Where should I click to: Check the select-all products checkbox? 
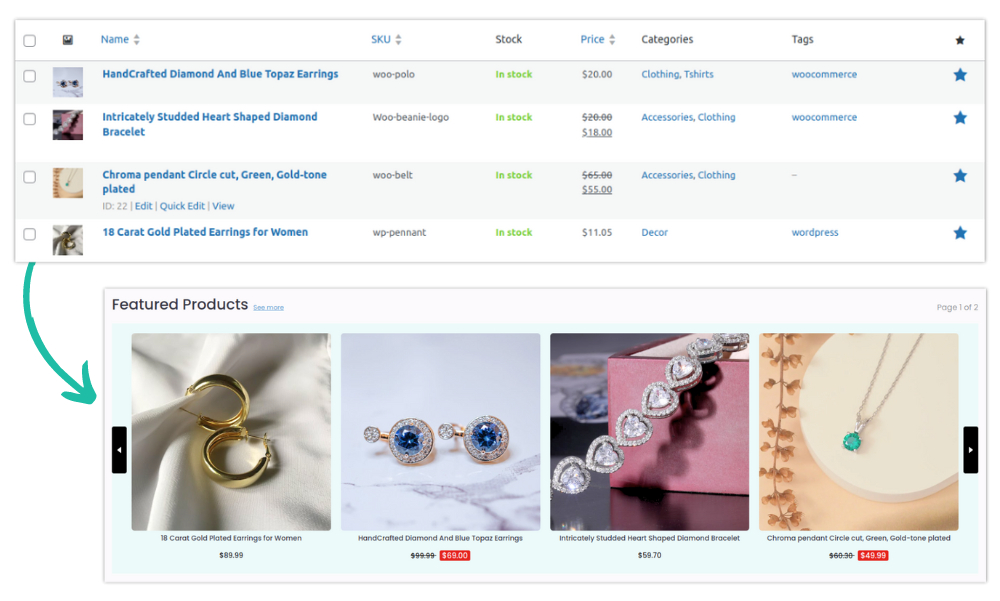[29, 39]
